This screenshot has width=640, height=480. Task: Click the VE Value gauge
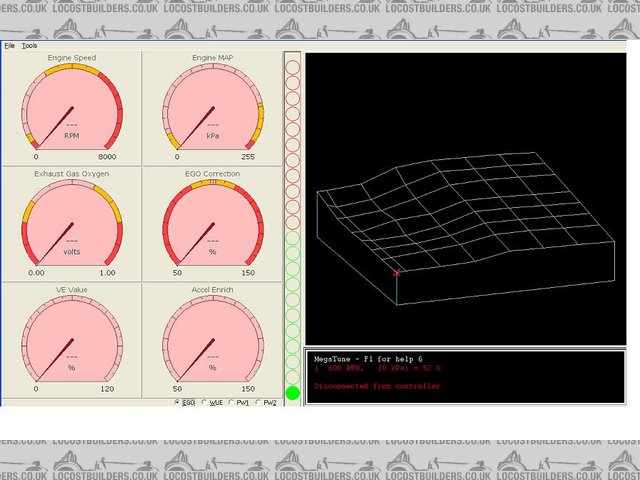coord(72,338)
